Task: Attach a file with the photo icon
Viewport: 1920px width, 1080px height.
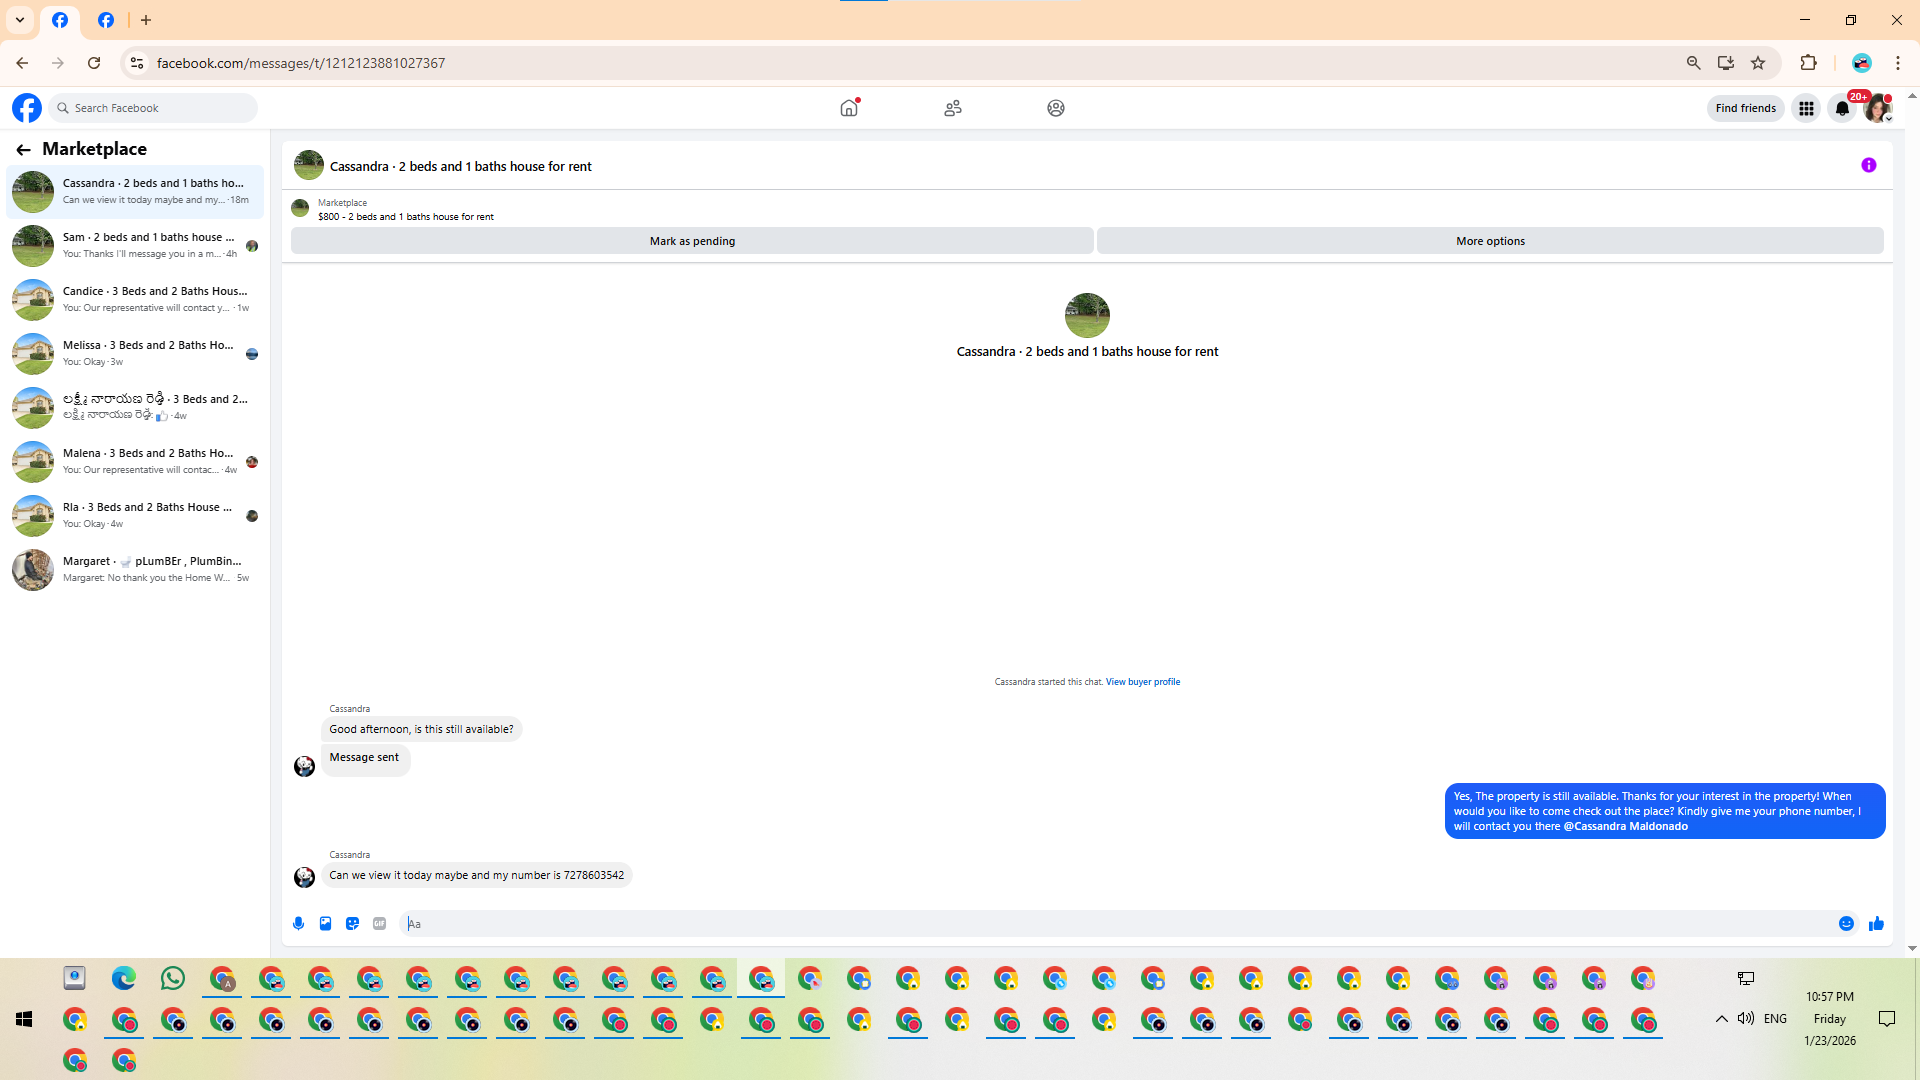Action: (x=325, y=924)
